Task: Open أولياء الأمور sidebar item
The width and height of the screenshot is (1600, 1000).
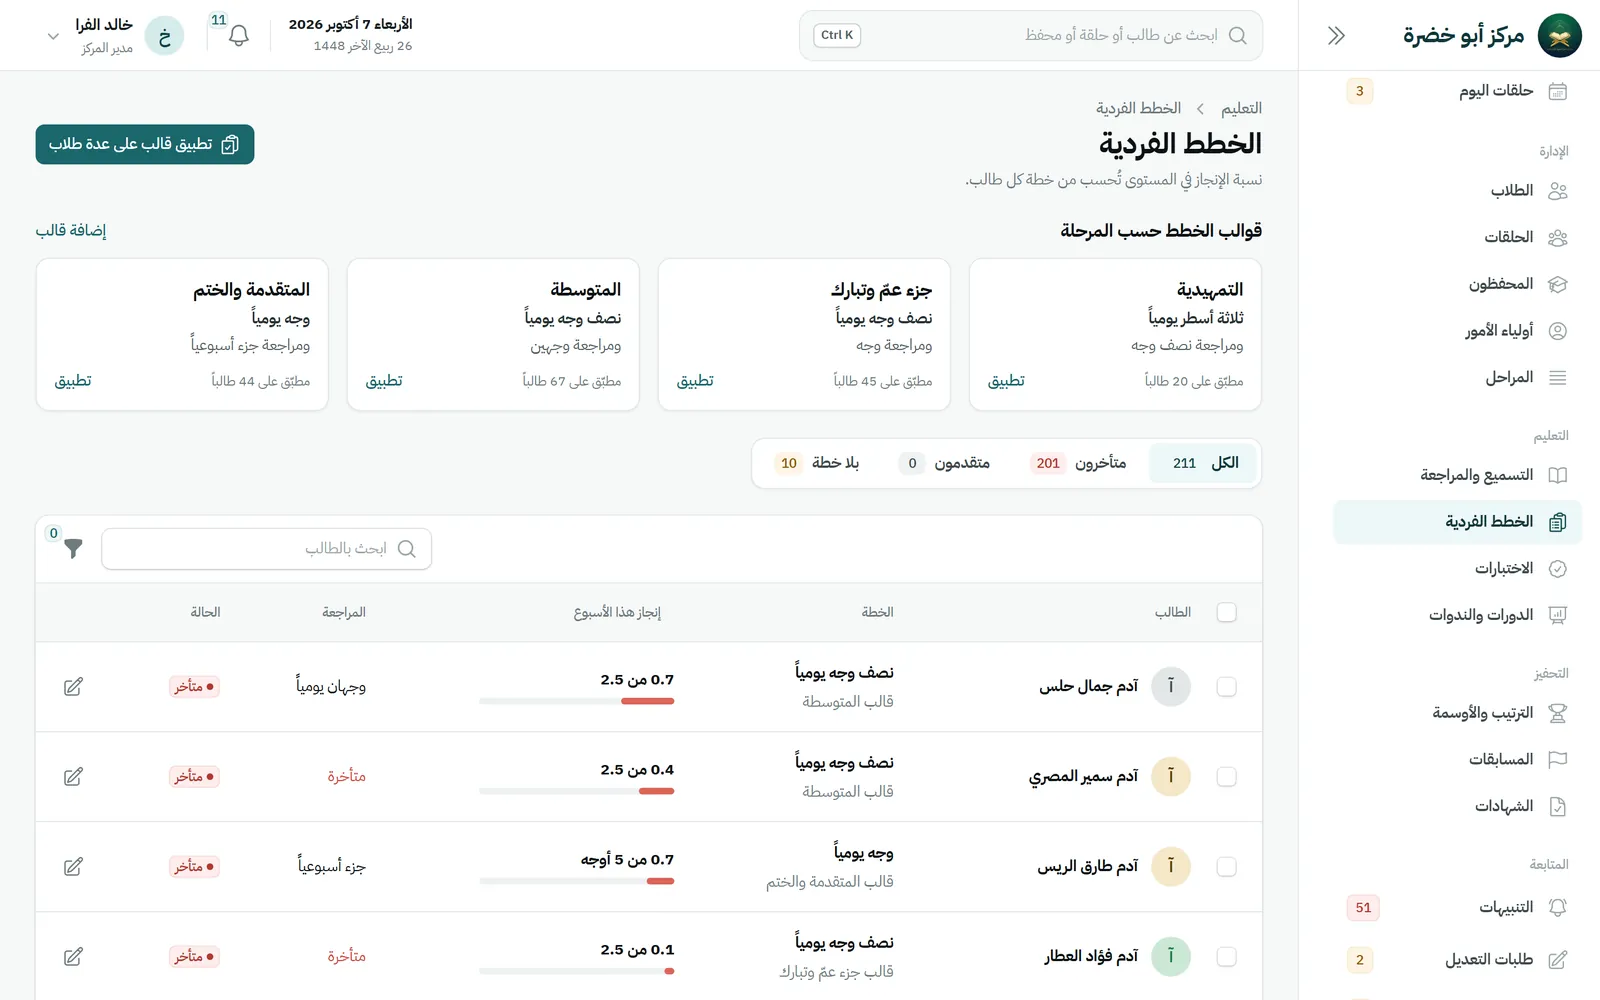Action: (x=1458, y=331)
